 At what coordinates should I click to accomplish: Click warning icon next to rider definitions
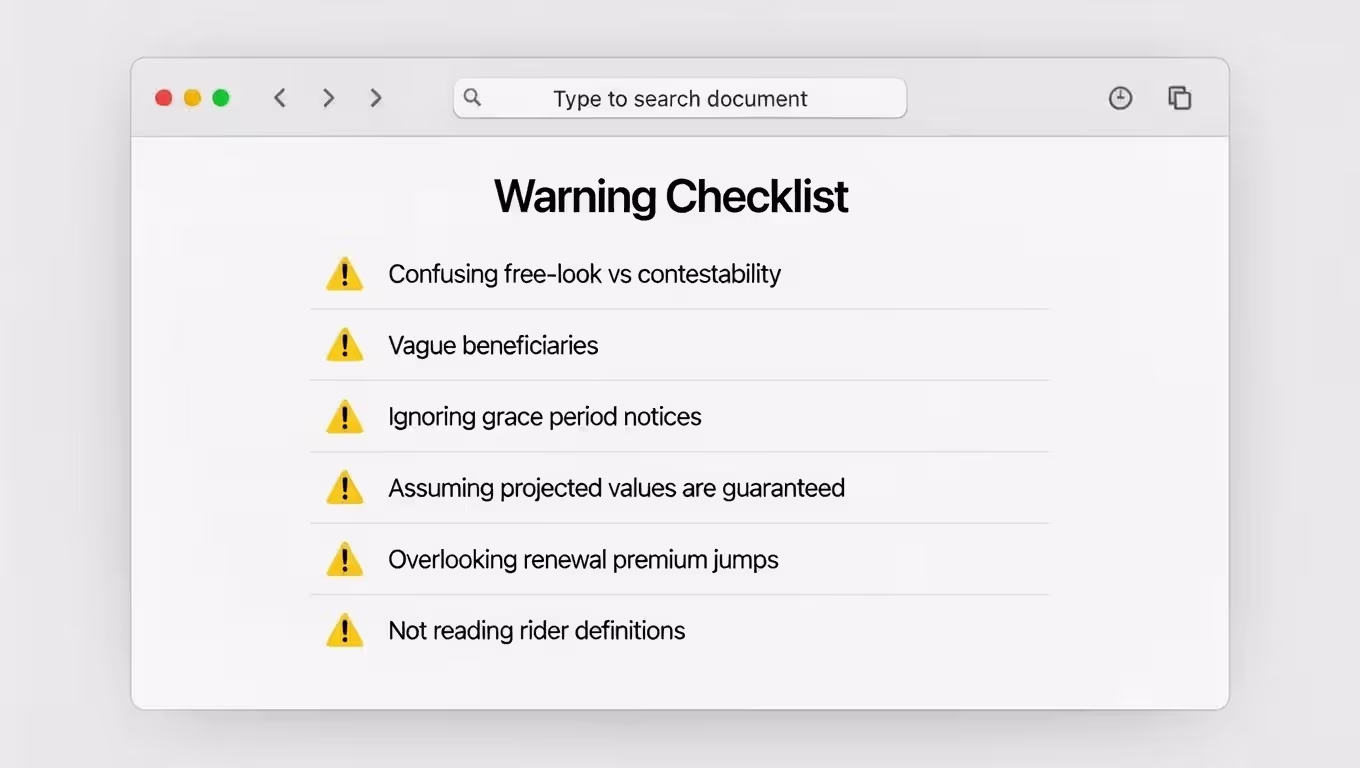point(344,631)
